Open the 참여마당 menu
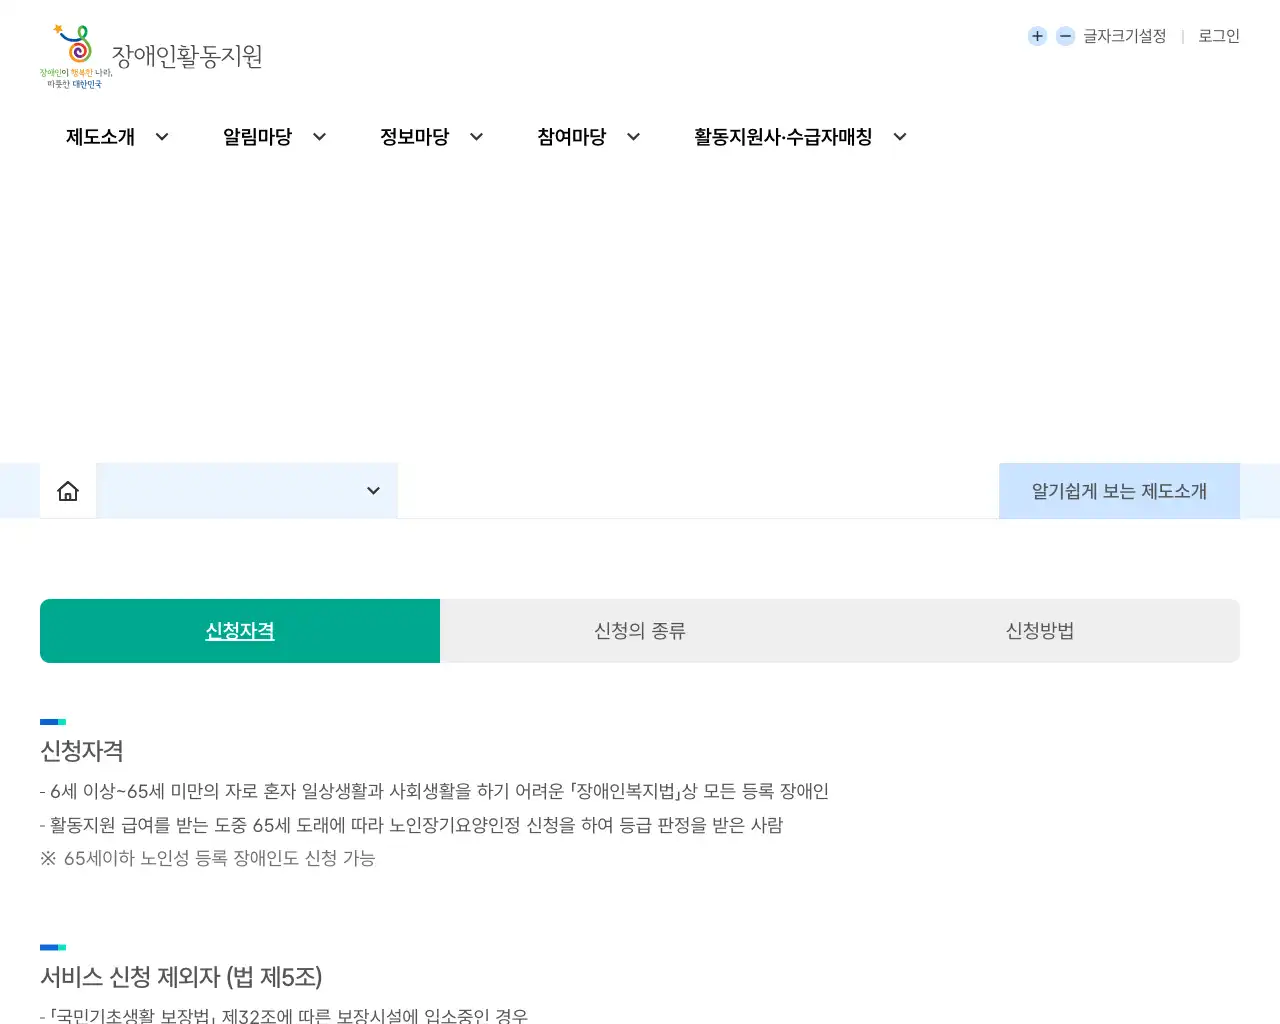The image size is (1280, 1024). (571, 137)
